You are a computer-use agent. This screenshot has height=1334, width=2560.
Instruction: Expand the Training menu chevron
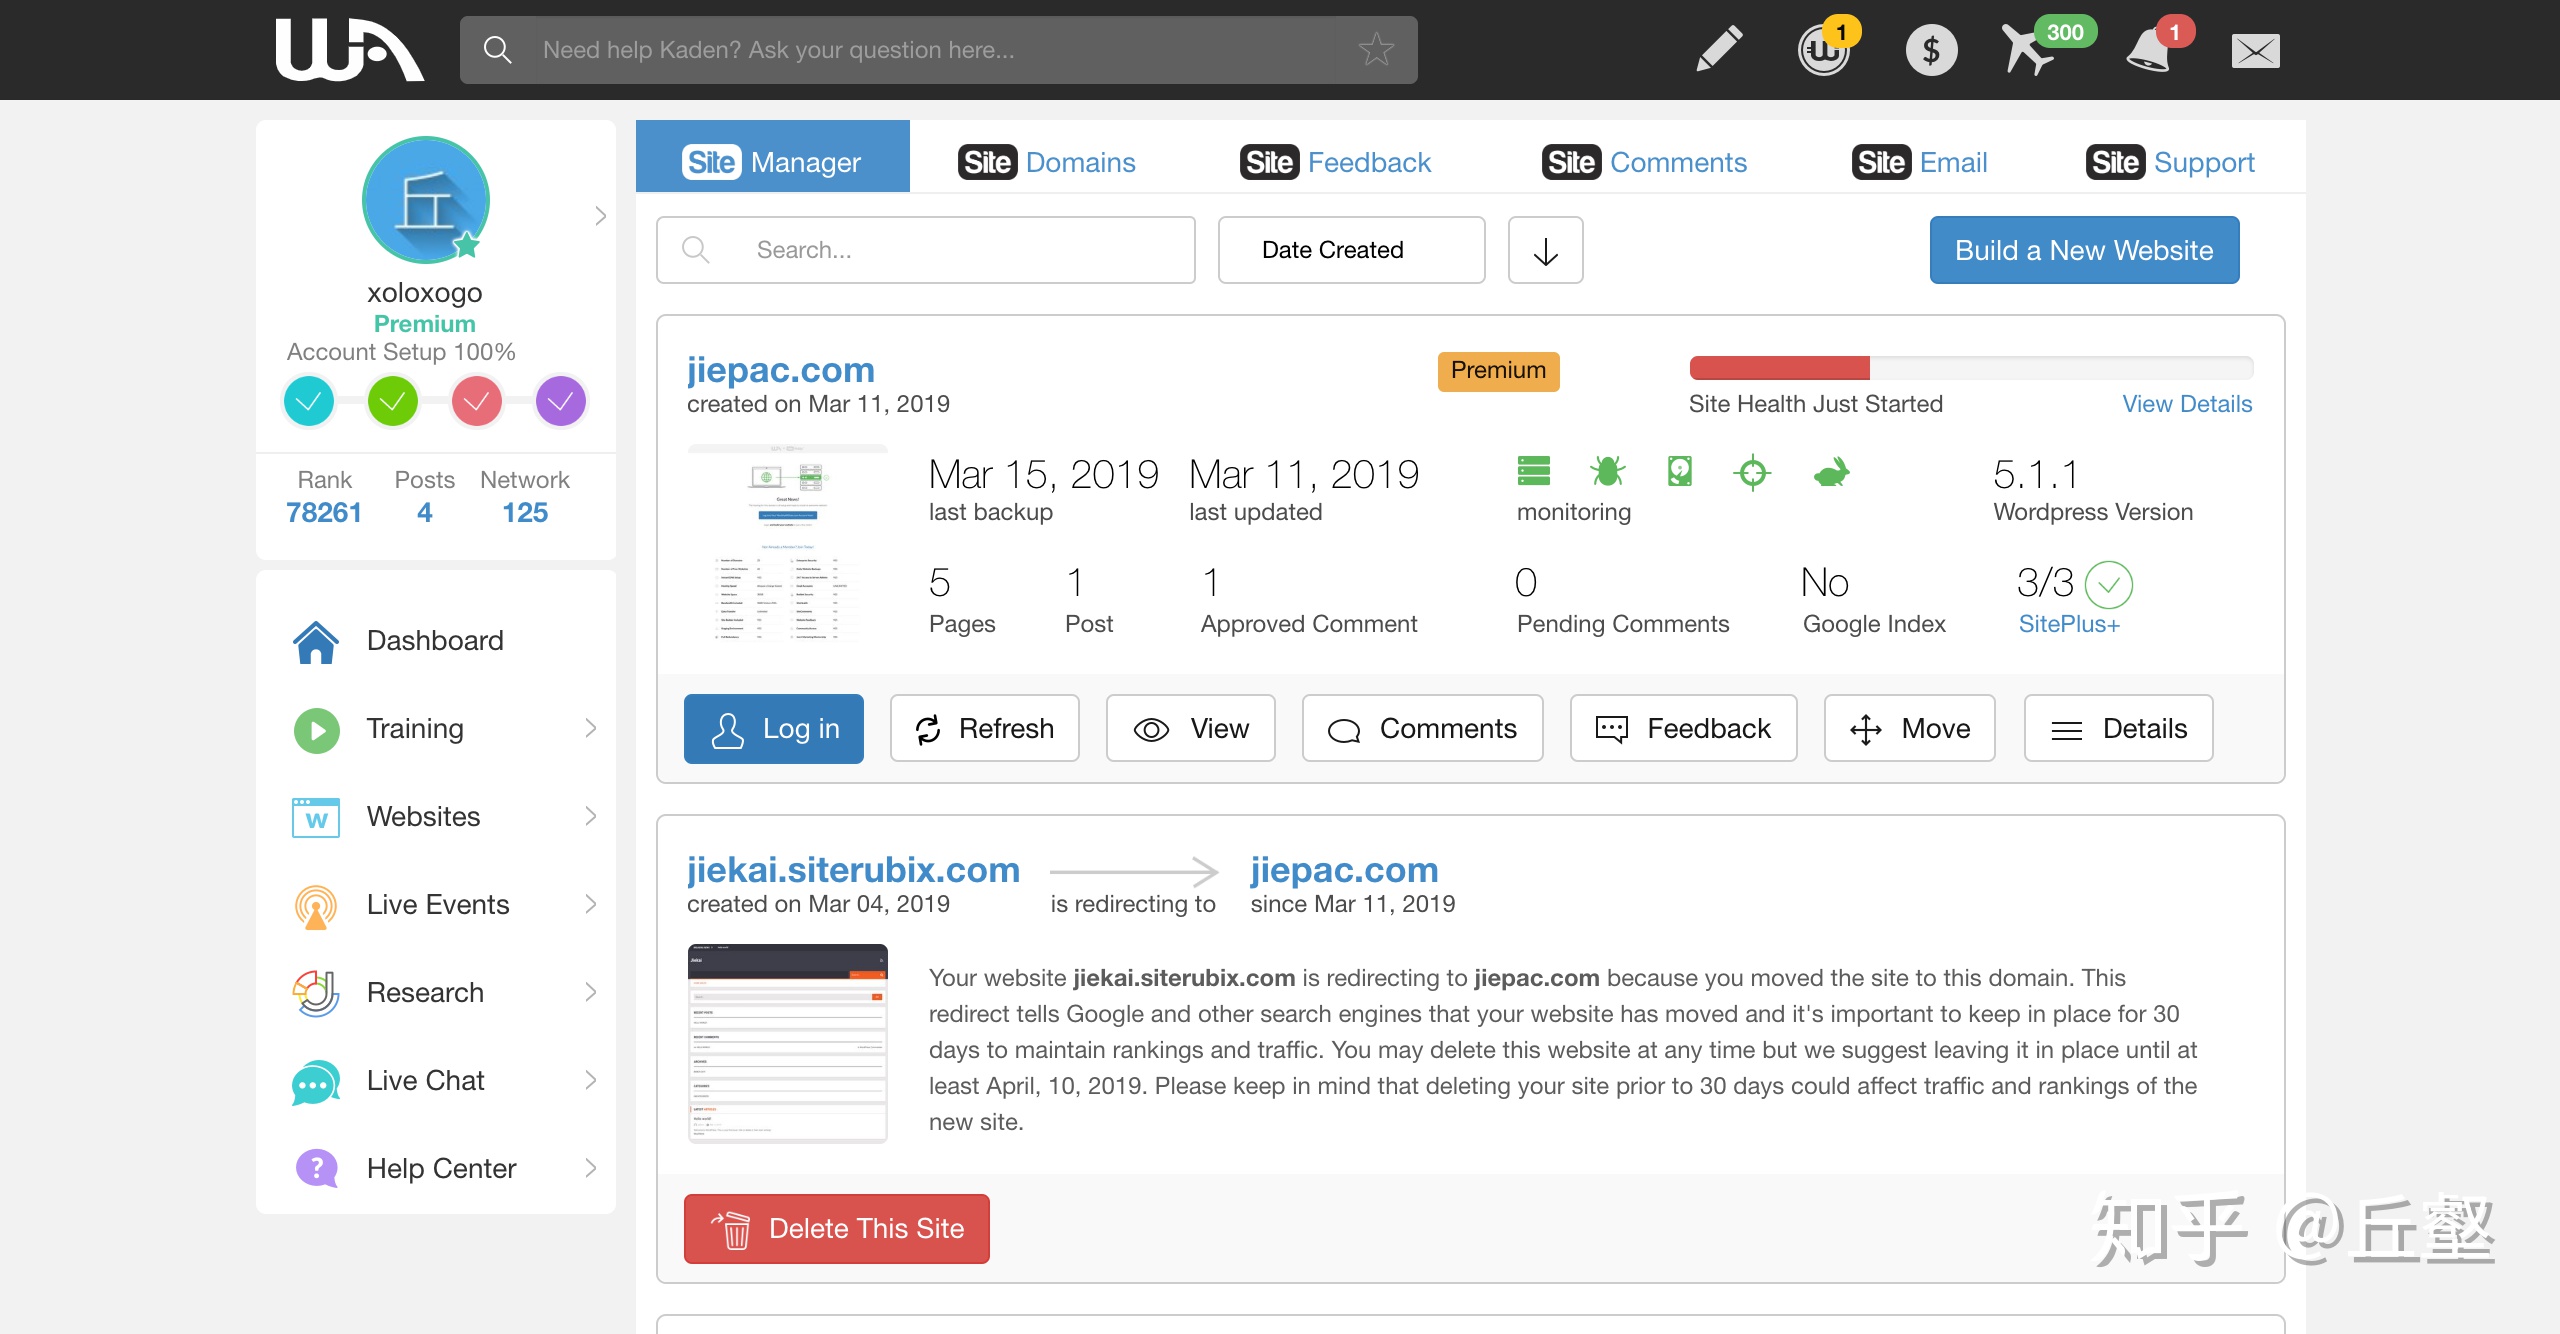pyautogui.click(x=591, y=729)
